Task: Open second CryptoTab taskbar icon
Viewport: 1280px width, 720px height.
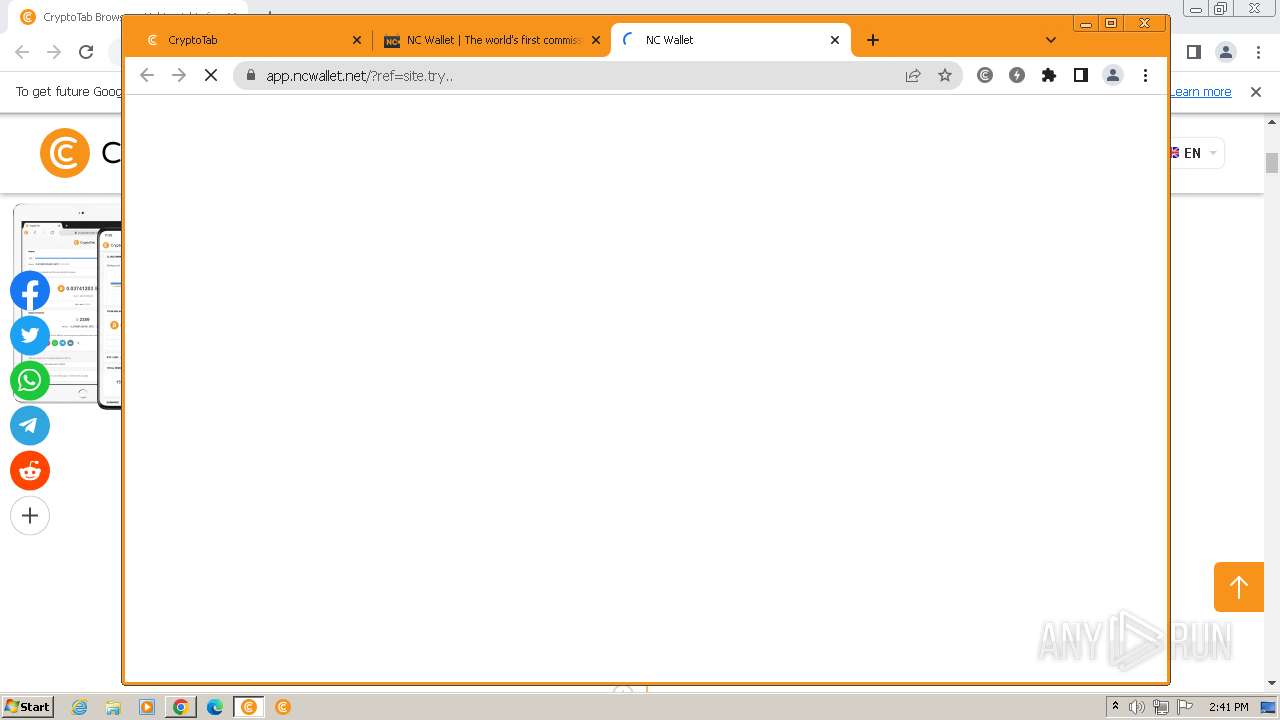Action: 283,707
